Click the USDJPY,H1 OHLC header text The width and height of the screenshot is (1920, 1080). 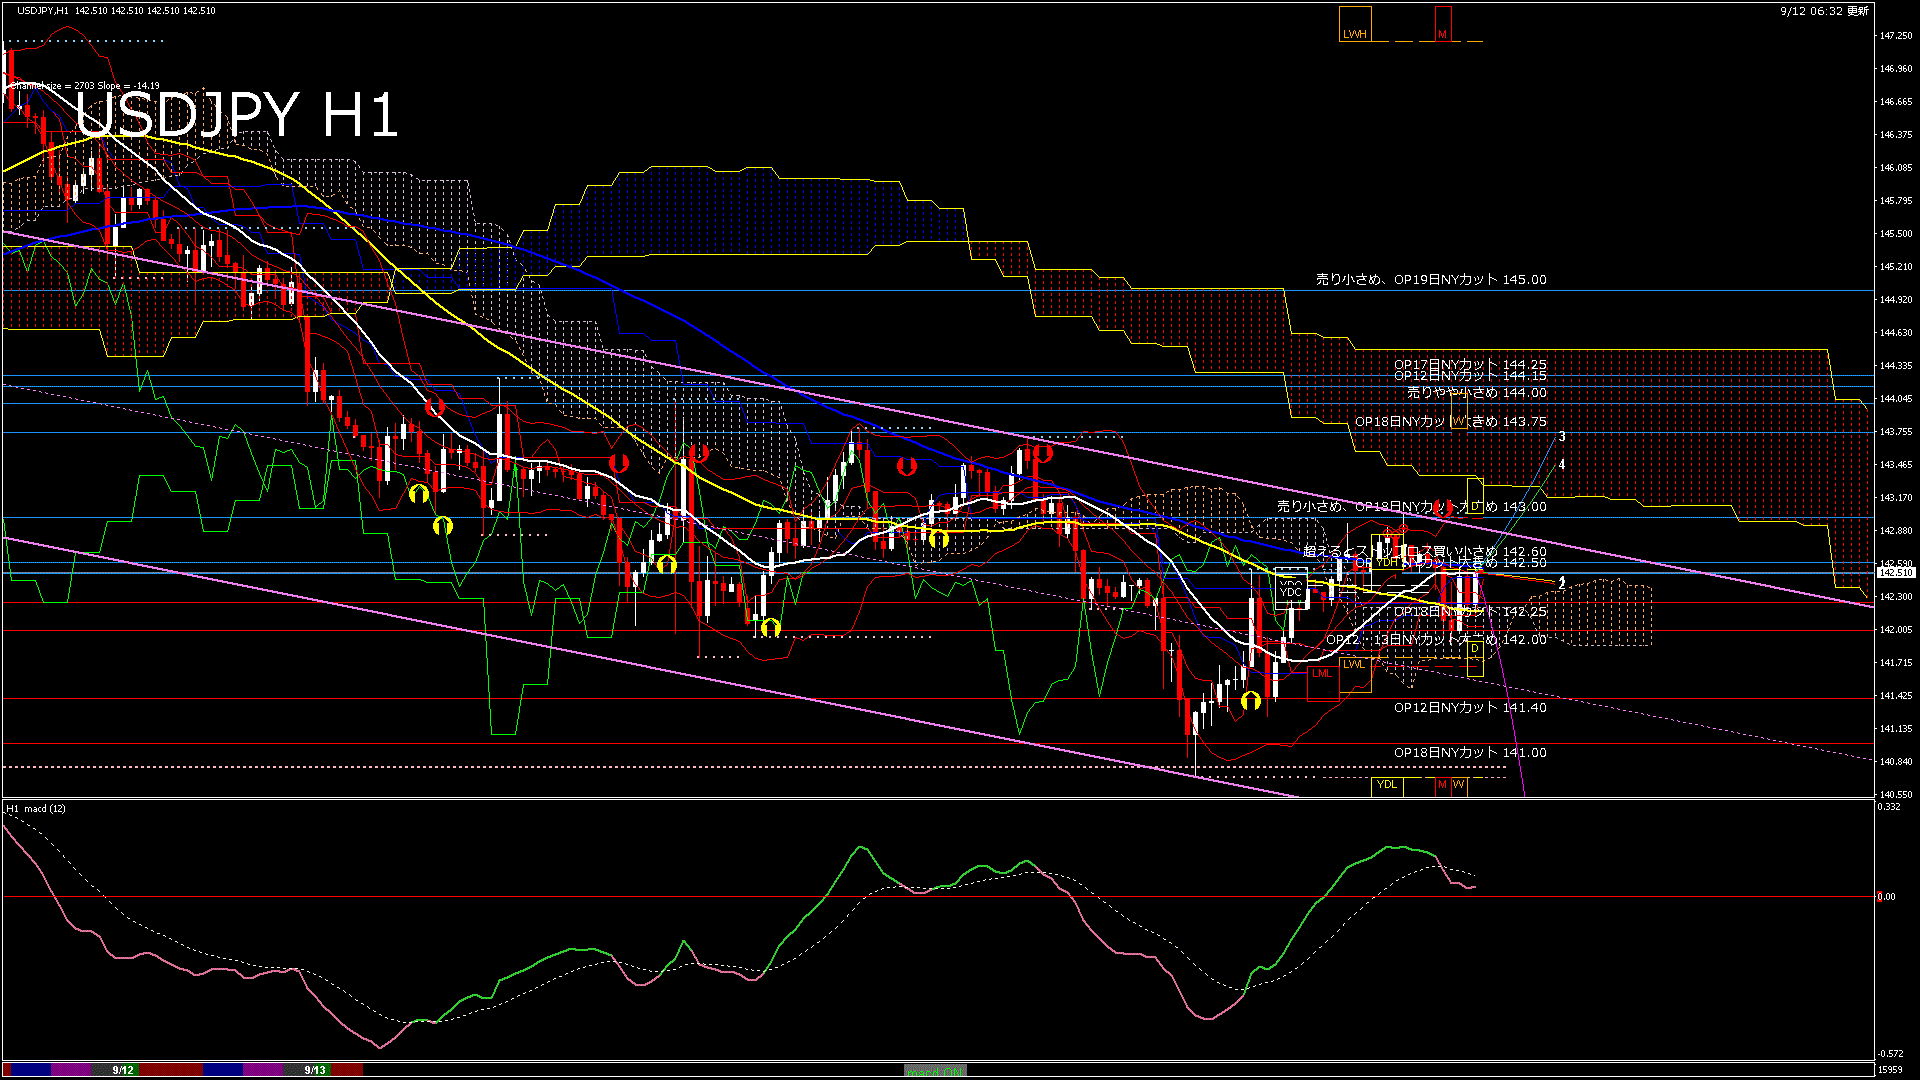[x=116, y=10]
